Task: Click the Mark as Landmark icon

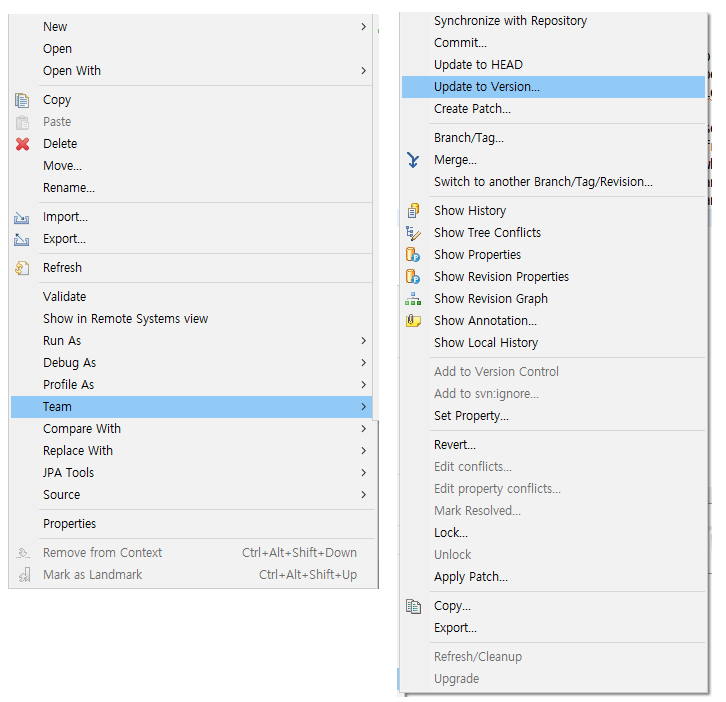Action: [x=25, y=575]
